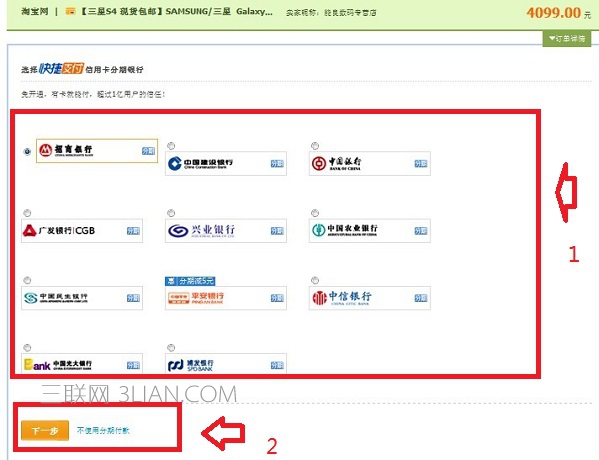Image resolution: width=599 pixels, height=460 pixels.
Task: Click the 中国光大银行 Everbright logo
Action: click(58, 364)
